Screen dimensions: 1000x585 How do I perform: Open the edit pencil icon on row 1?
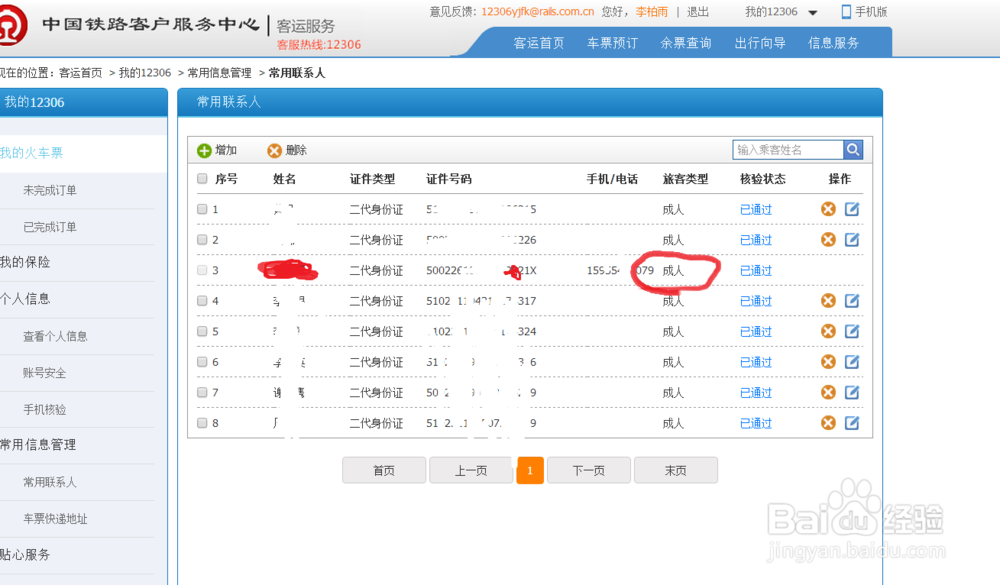(x=852, y=209)
